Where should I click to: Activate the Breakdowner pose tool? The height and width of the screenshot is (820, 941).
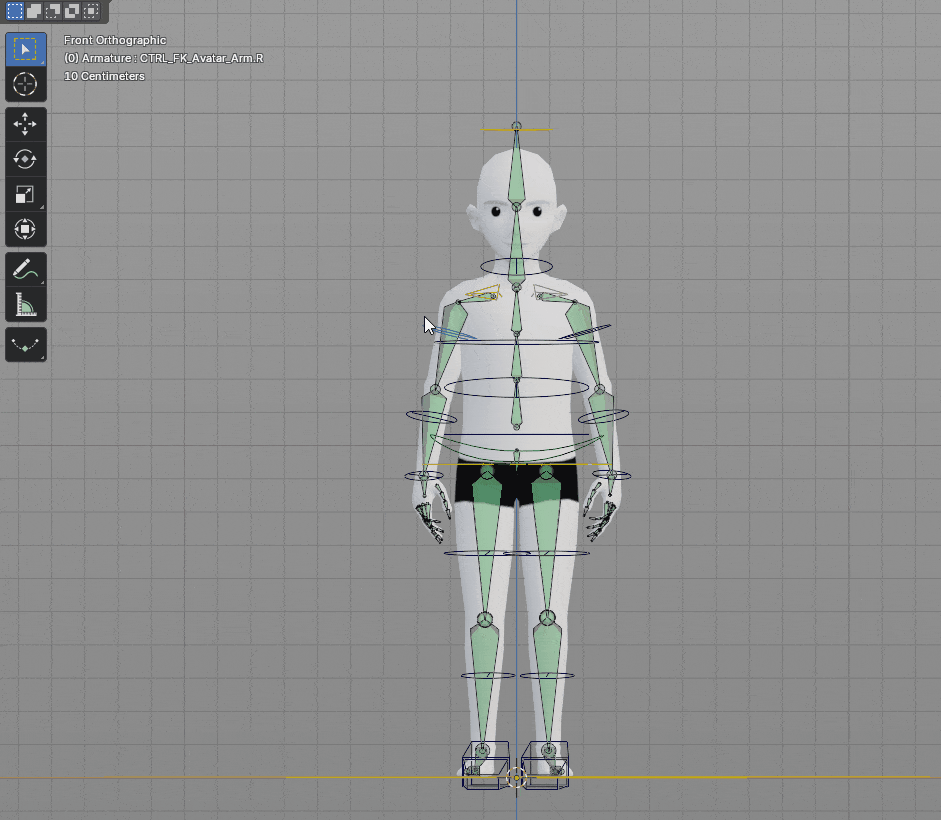(25, 345)
